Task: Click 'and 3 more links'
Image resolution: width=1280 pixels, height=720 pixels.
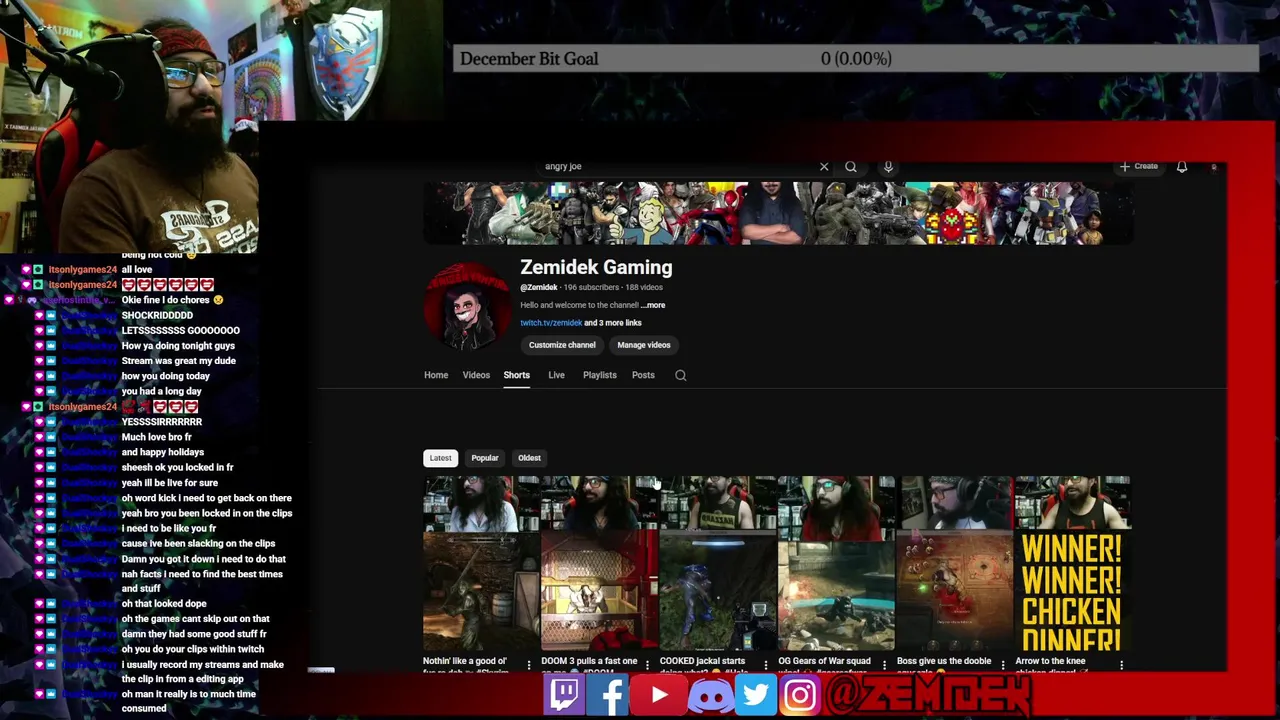Action: (613, 323)
